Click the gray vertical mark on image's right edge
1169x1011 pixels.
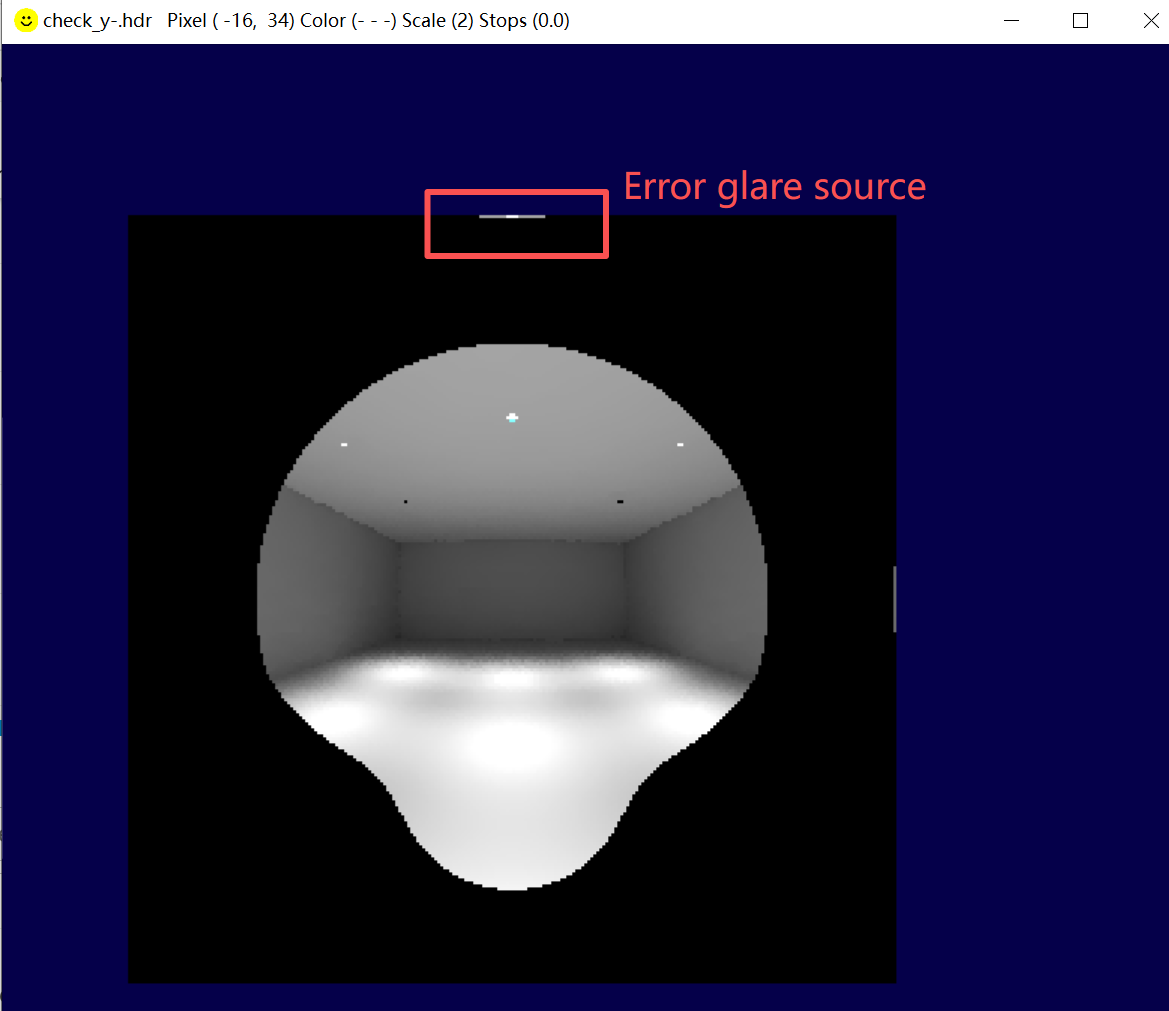click(x=894, y=599)
